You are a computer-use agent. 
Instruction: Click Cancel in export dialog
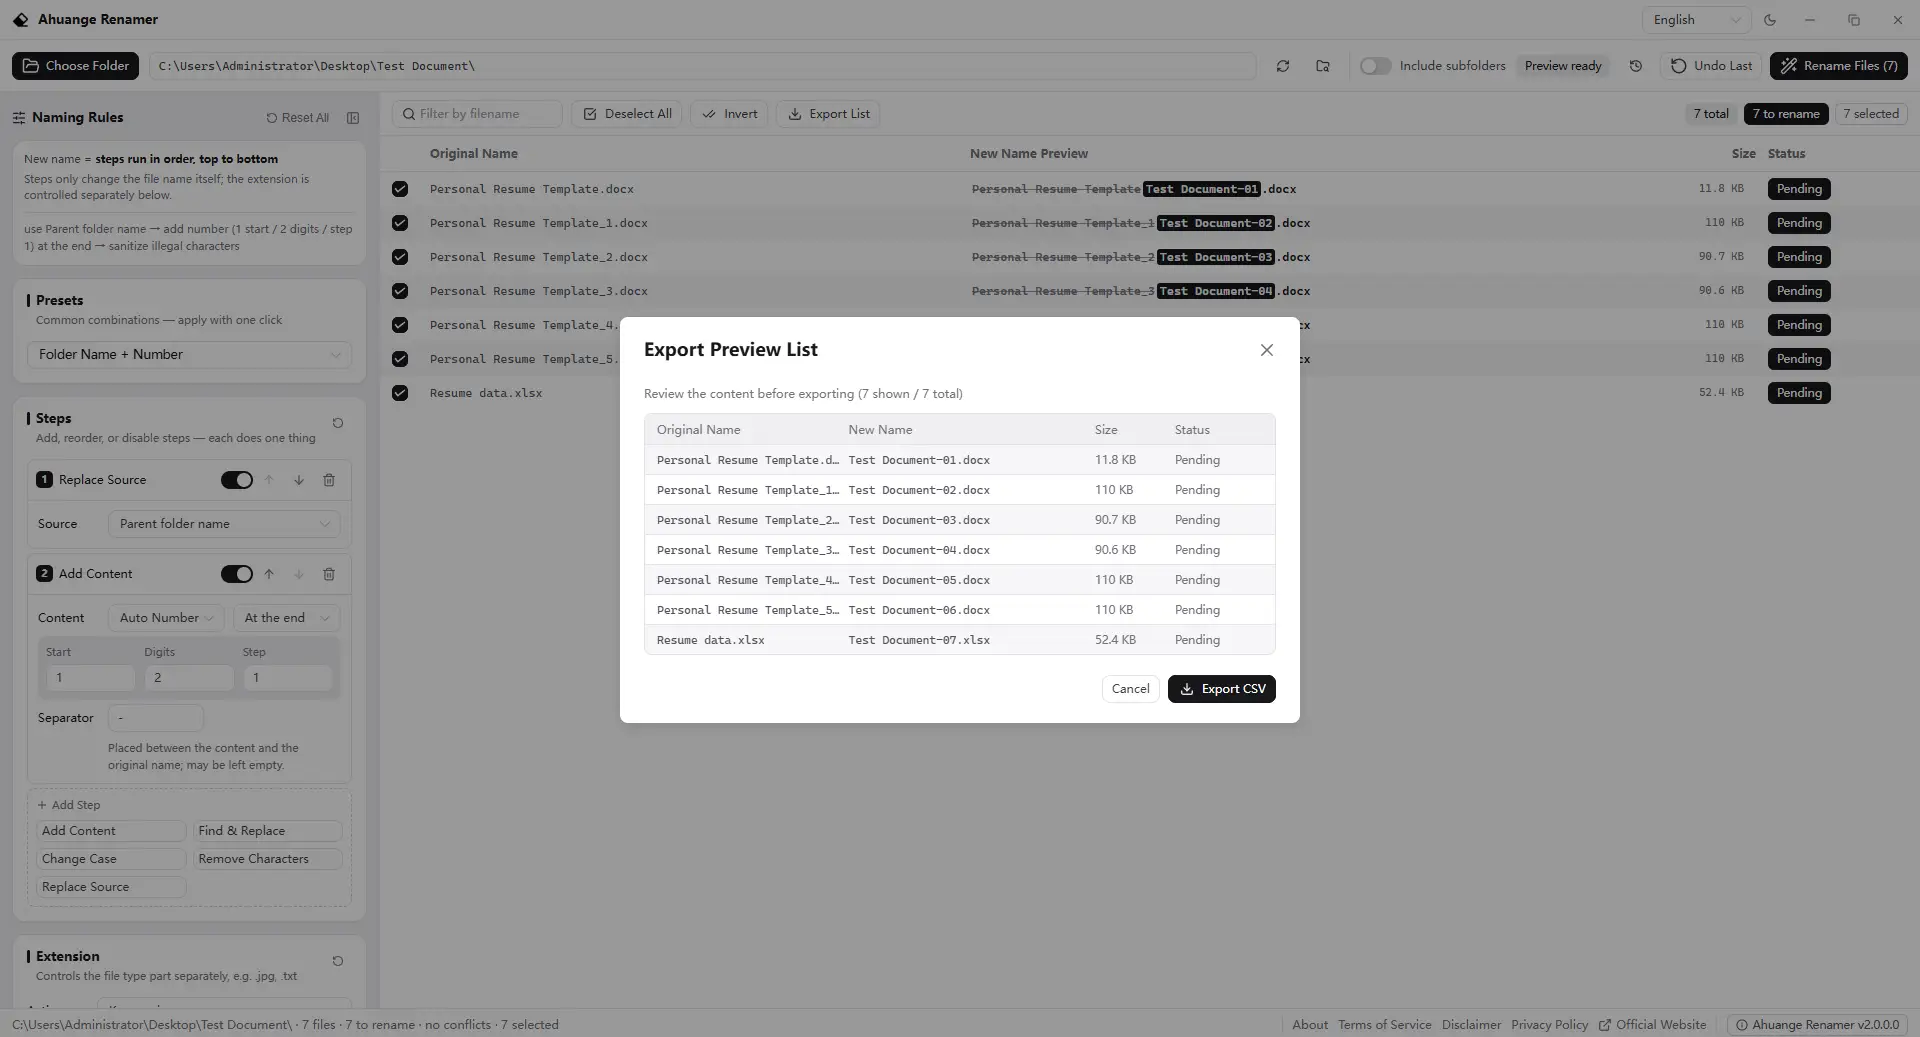(x=1131, y=689)
